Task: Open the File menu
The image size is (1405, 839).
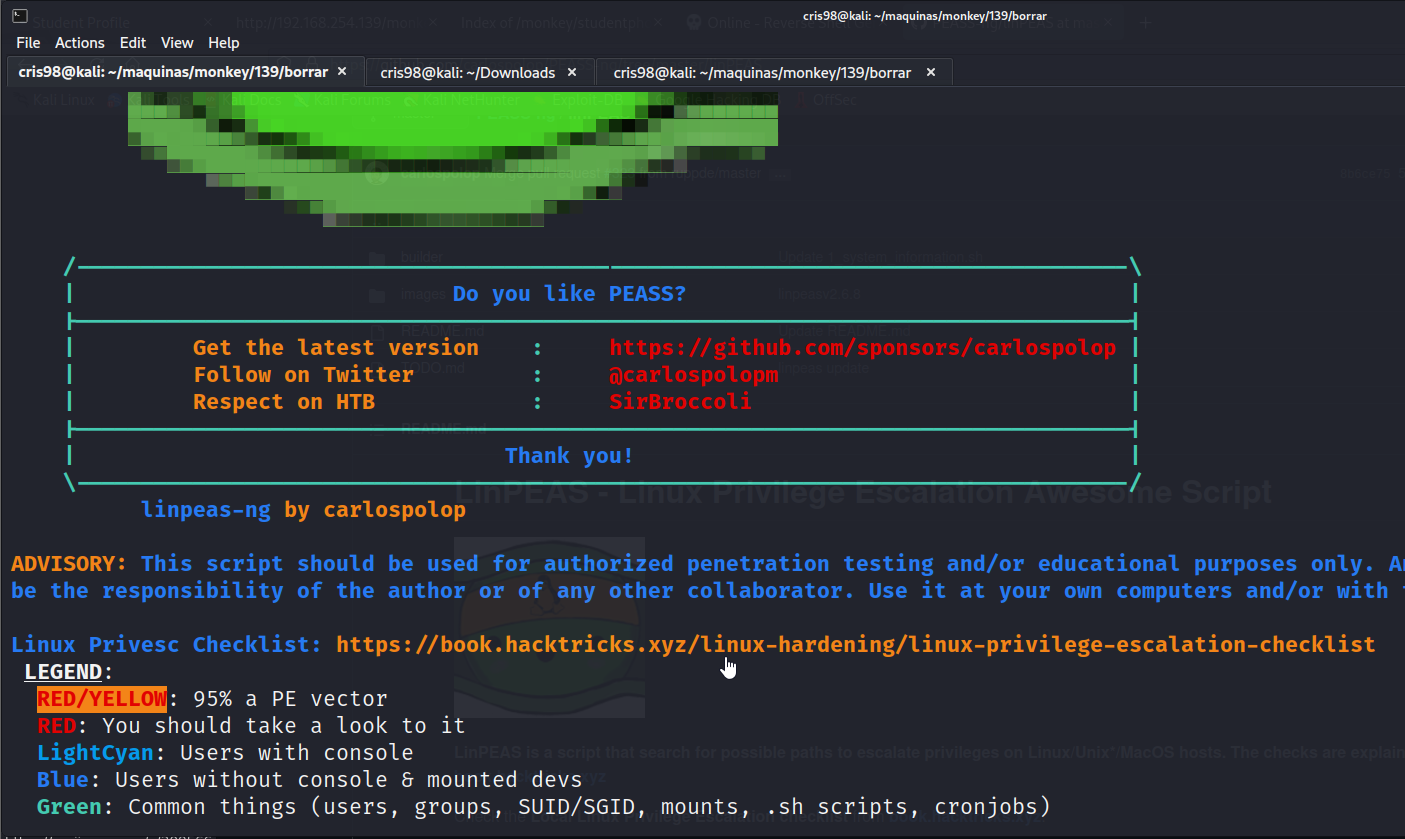Action: (28, 42)
